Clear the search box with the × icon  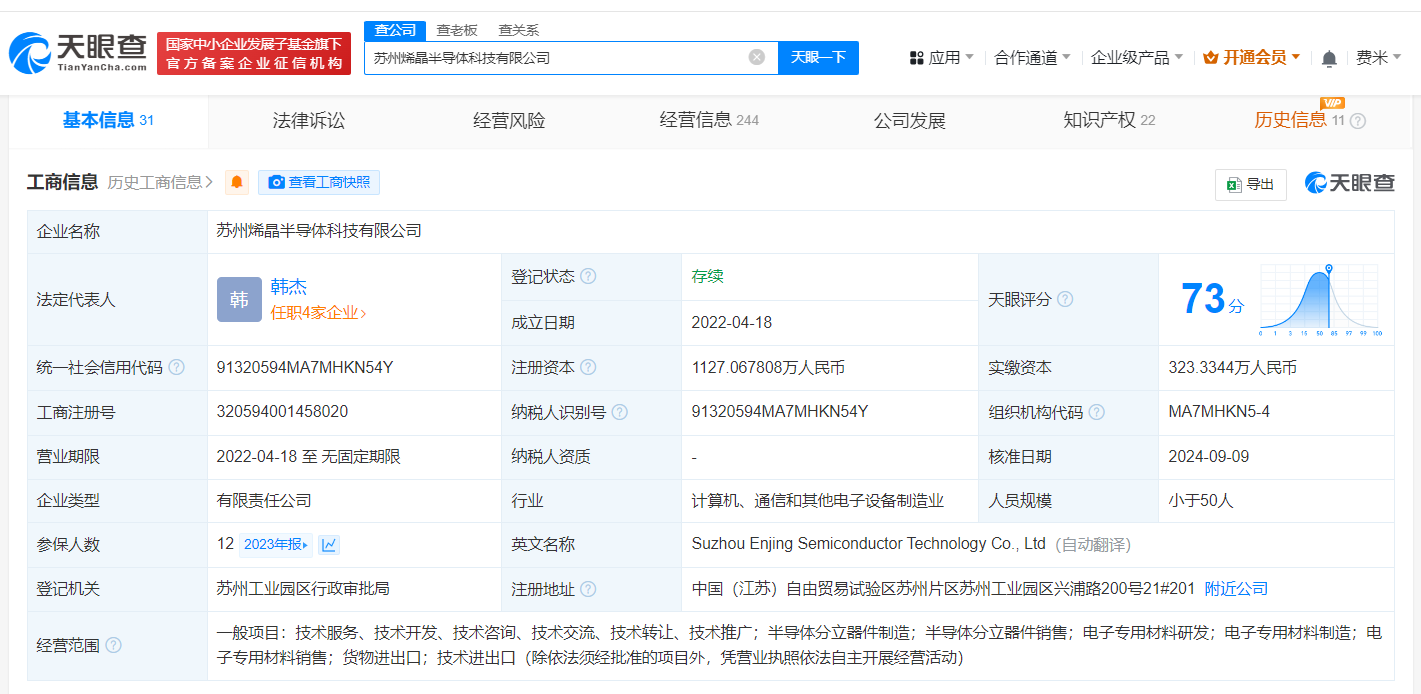click(x=756, y=57)
